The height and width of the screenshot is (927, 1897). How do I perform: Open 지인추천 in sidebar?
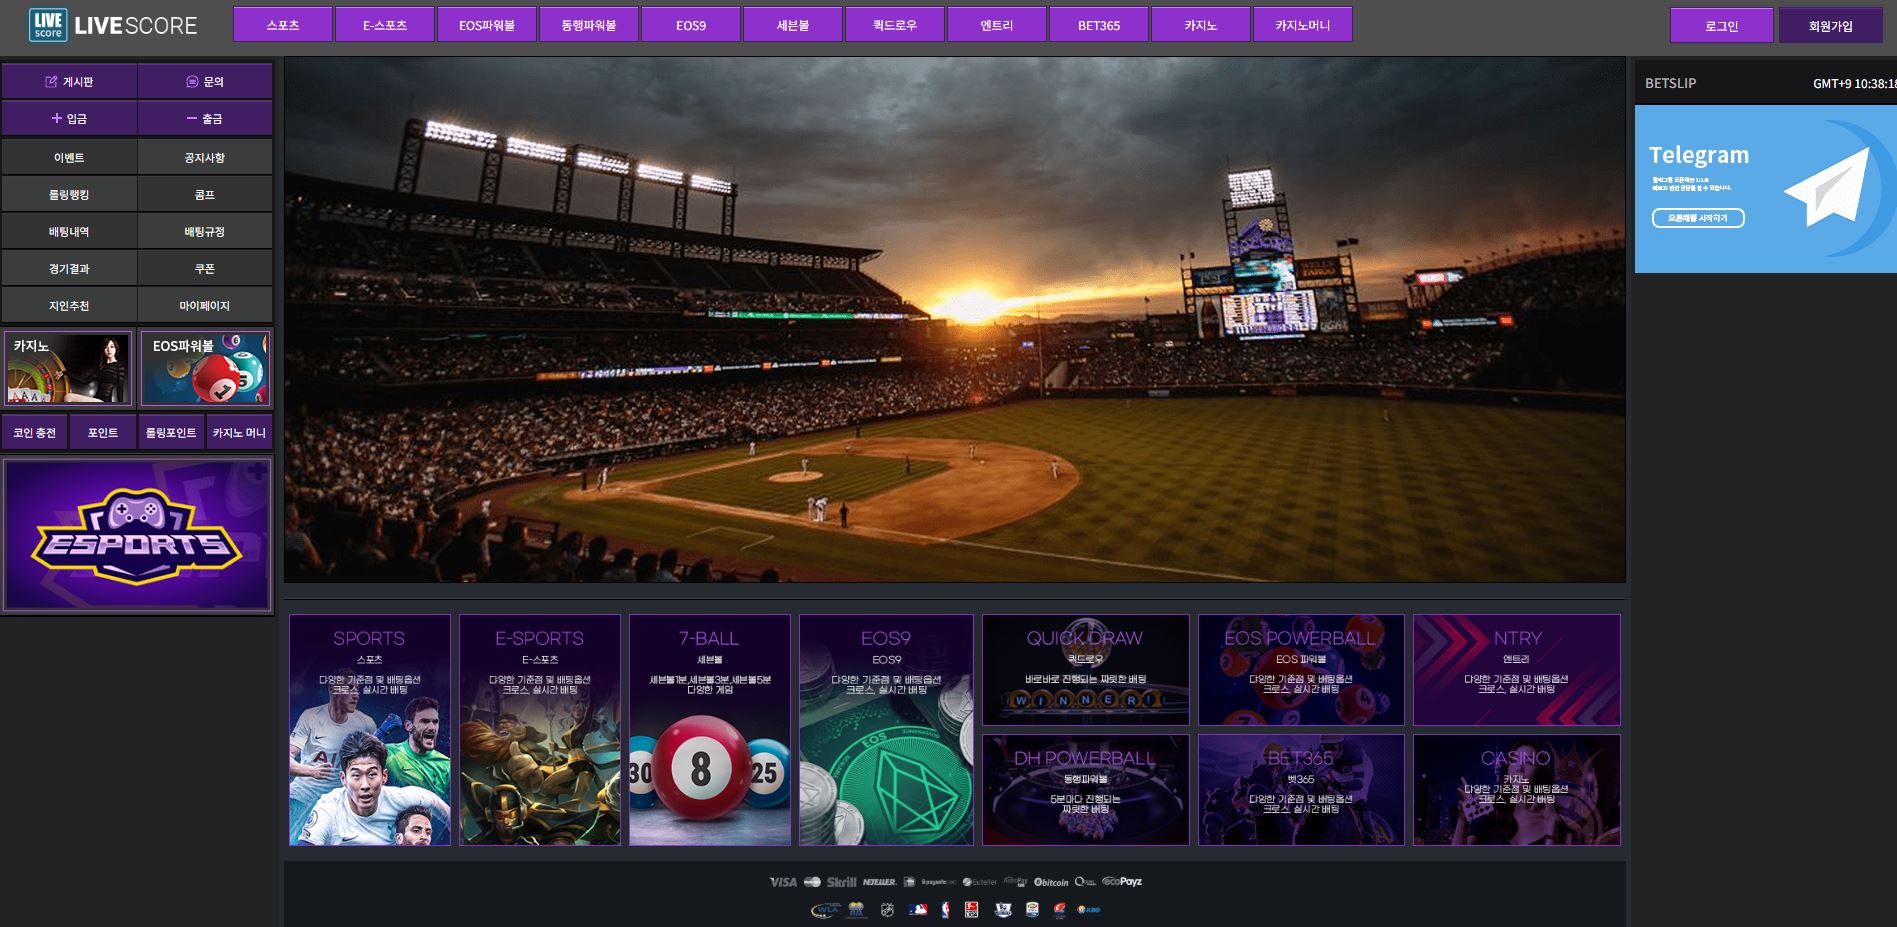(69, 305)
